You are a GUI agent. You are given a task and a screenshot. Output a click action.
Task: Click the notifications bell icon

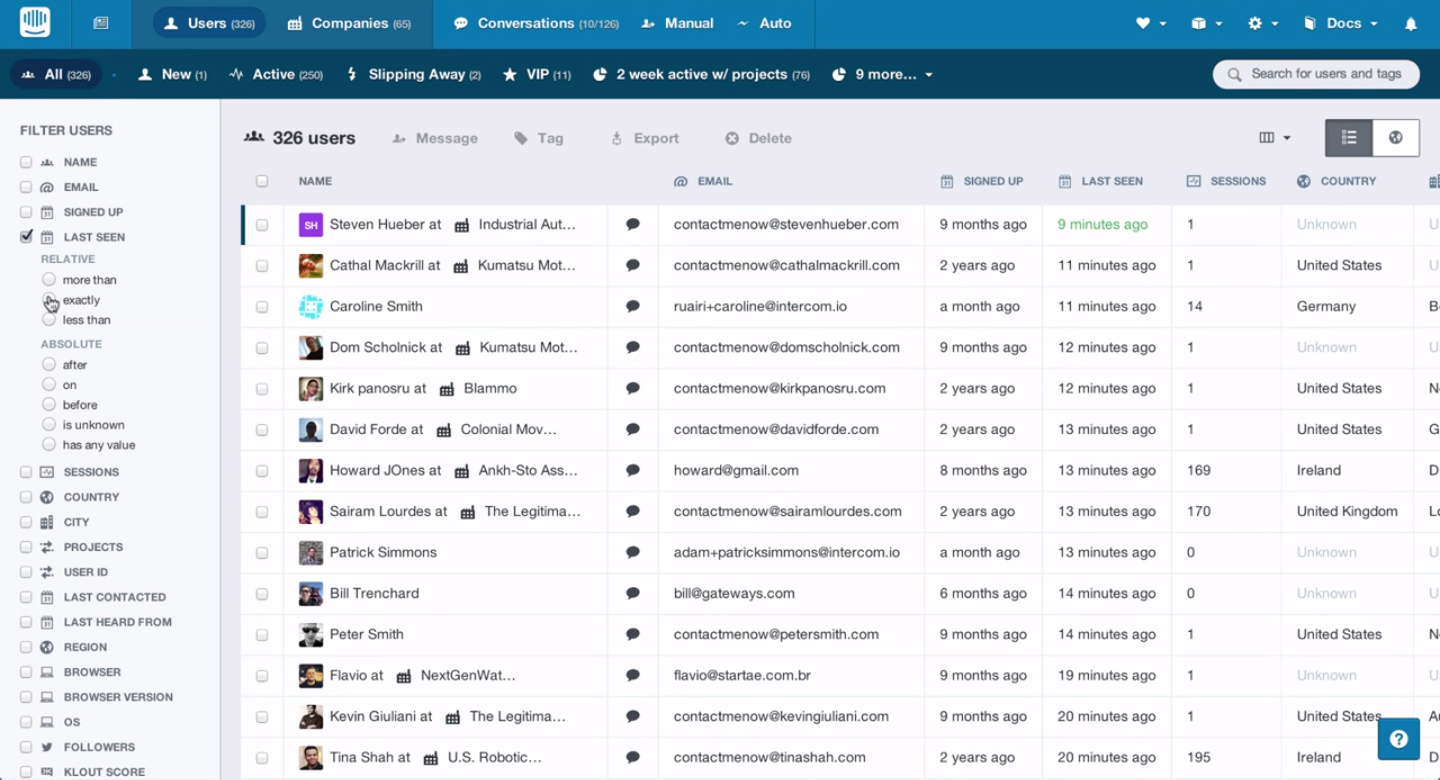tap(1411, 24)
